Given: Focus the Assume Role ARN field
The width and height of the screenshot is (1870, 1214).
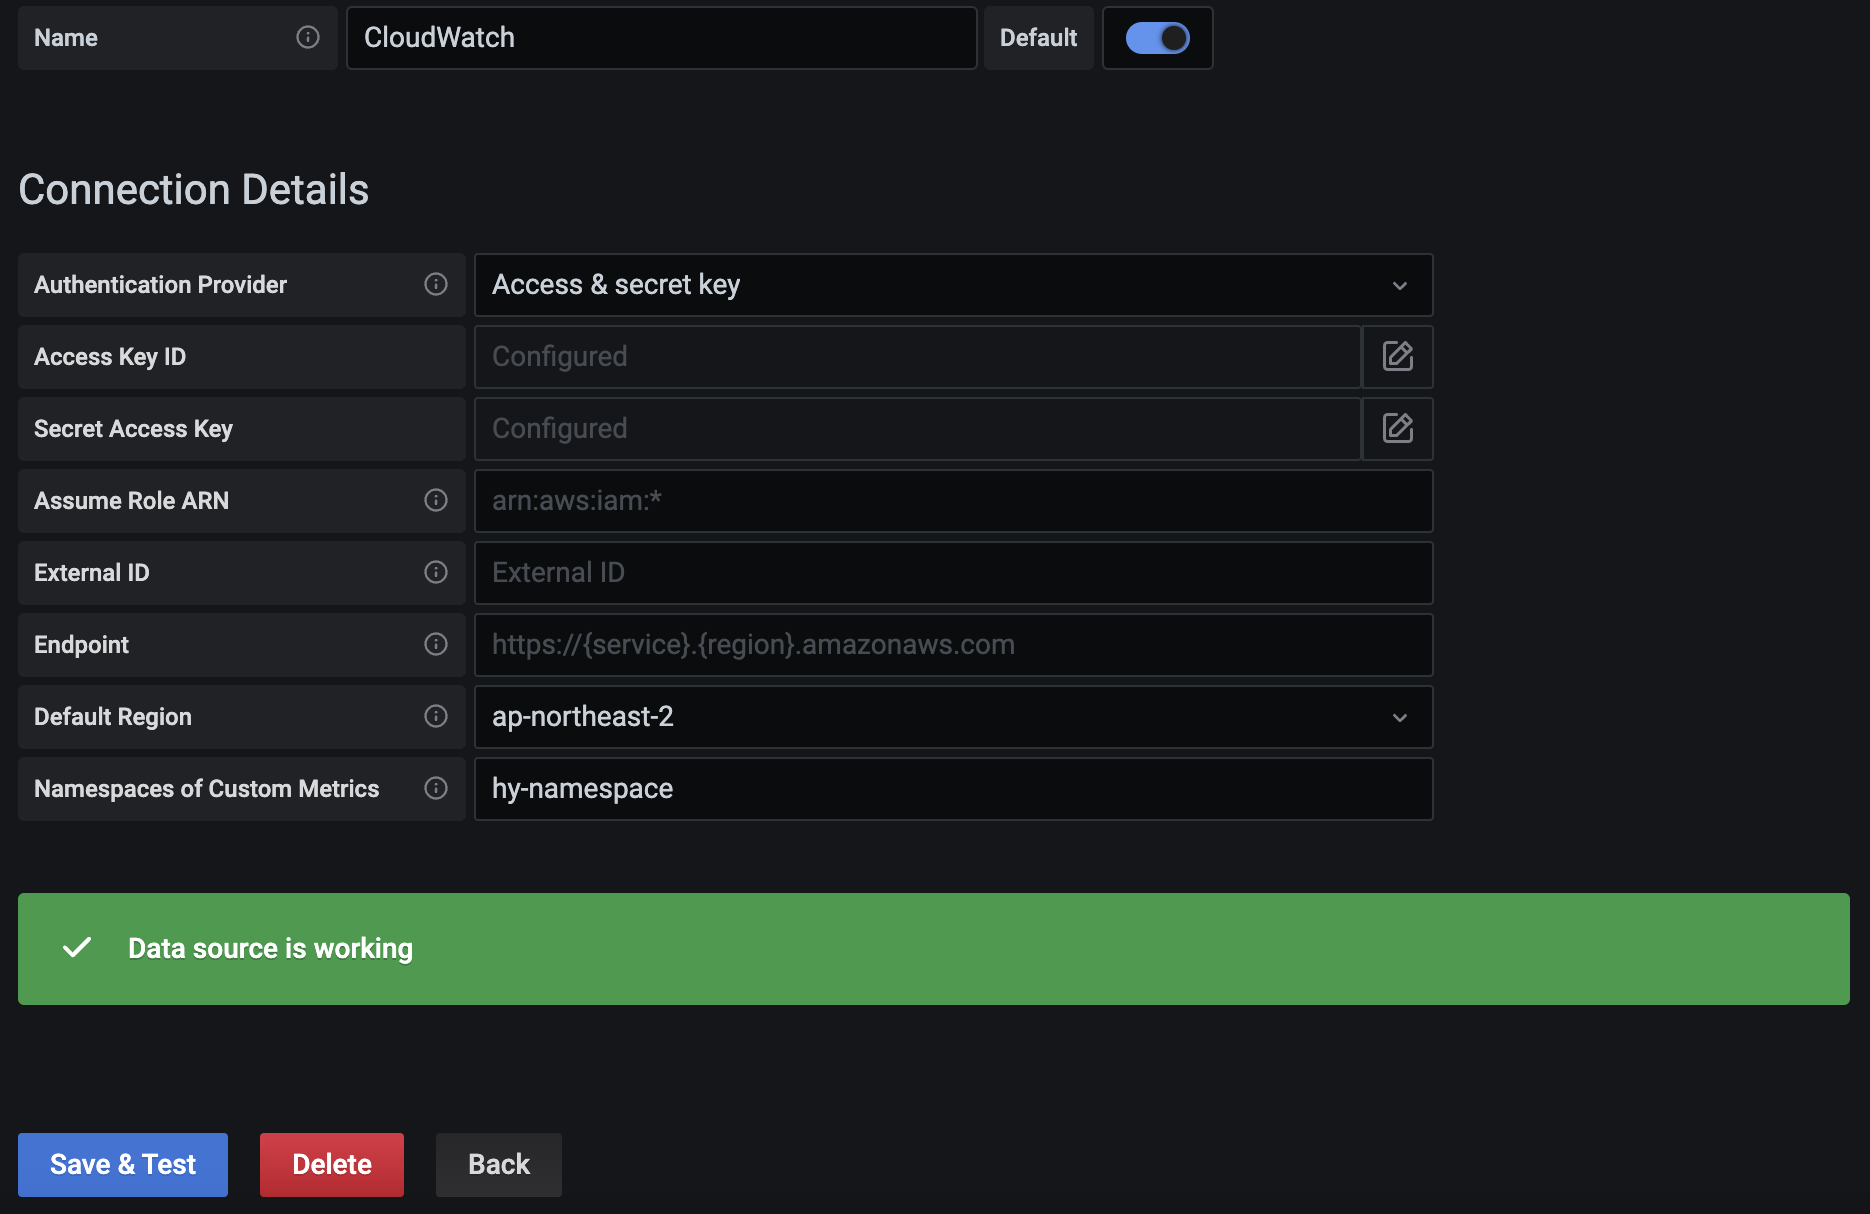Looking at the screenshot, I should click(x=953, y=501).
